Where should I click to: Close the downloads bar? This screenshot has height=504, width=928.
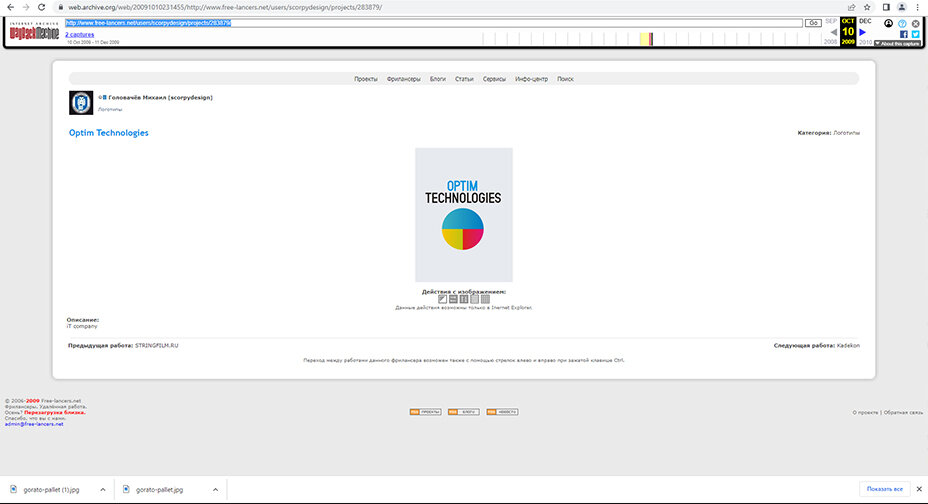(x=919, y=489)
